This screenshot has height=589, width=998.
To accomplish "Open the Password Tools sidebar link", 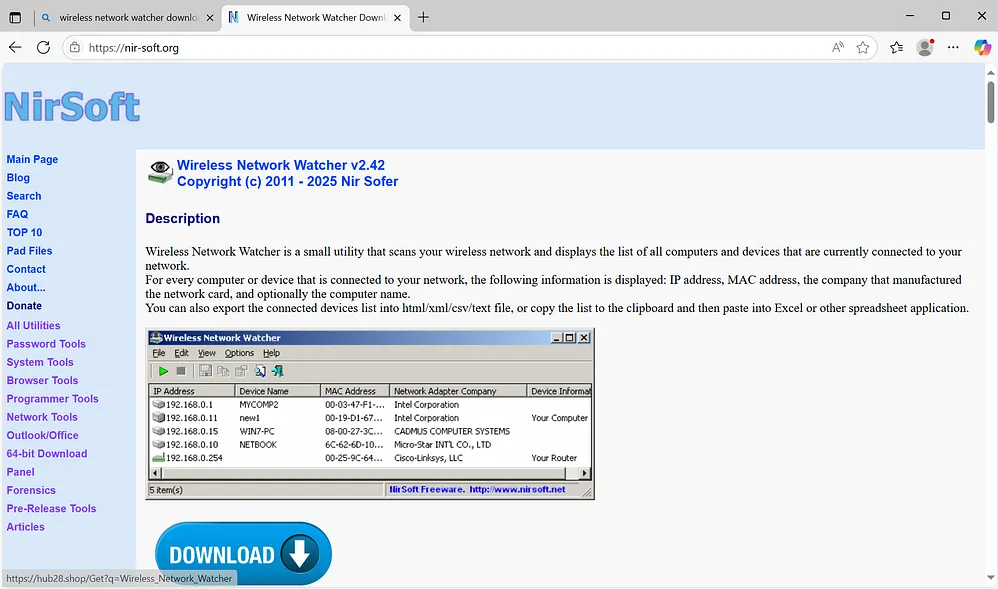I will point(45,343).
